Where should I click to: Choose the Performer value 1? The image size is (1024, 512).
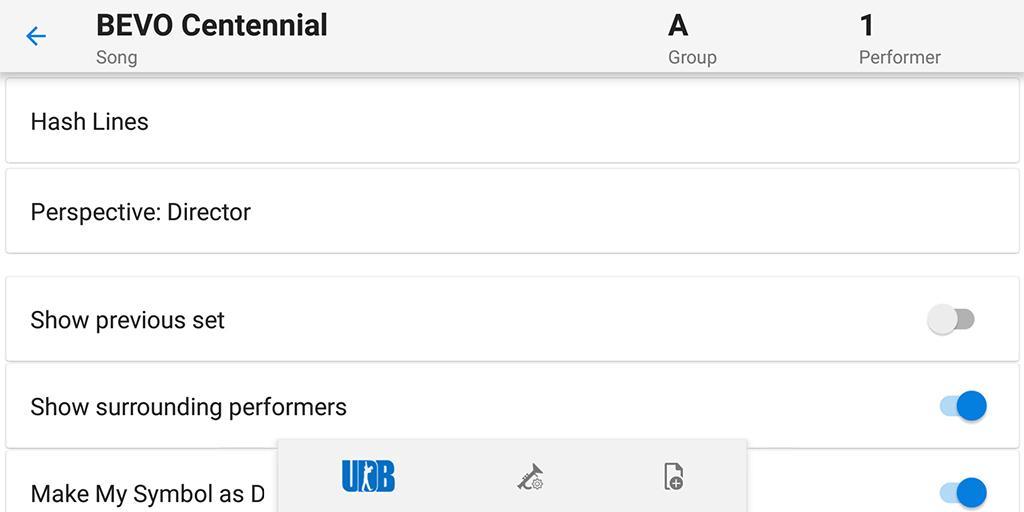[x=867, y=25]
